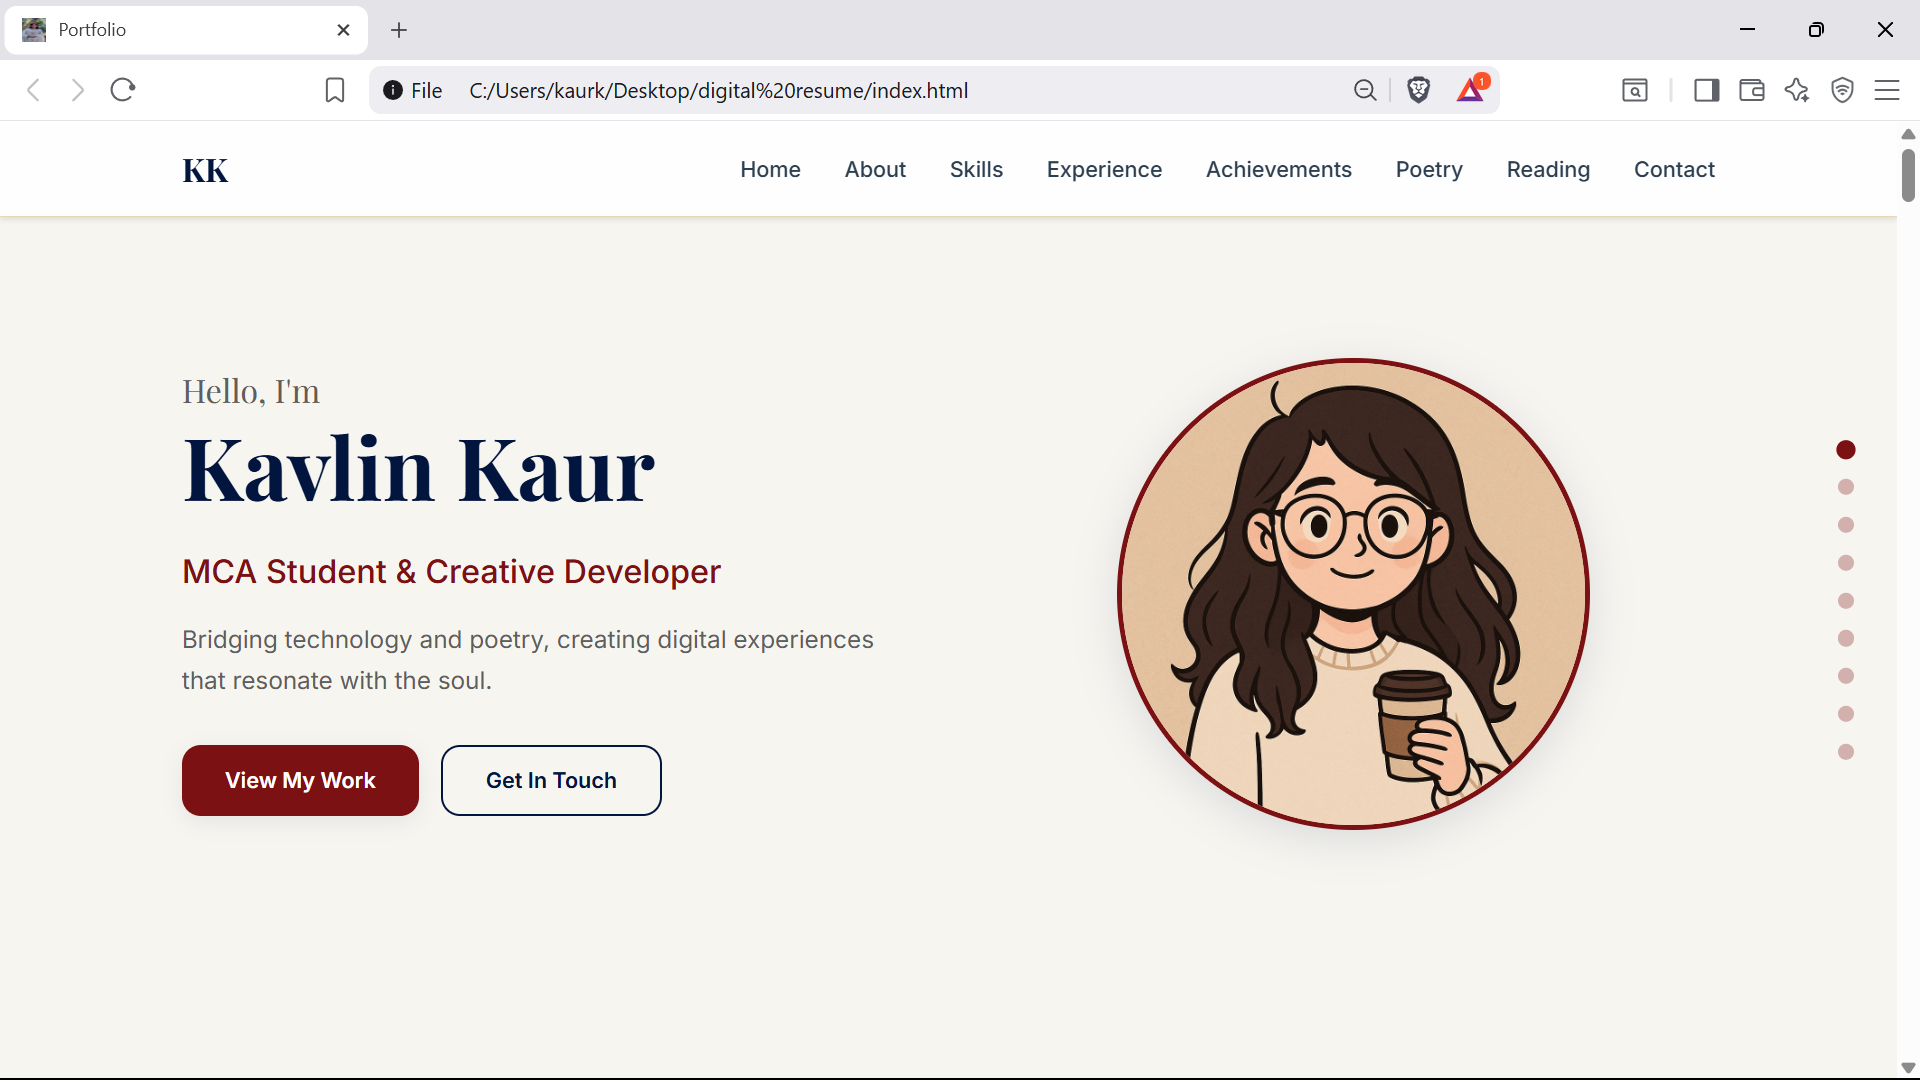Open the Poetry section link
Screen dimensions: 1920x1080
1428,169
